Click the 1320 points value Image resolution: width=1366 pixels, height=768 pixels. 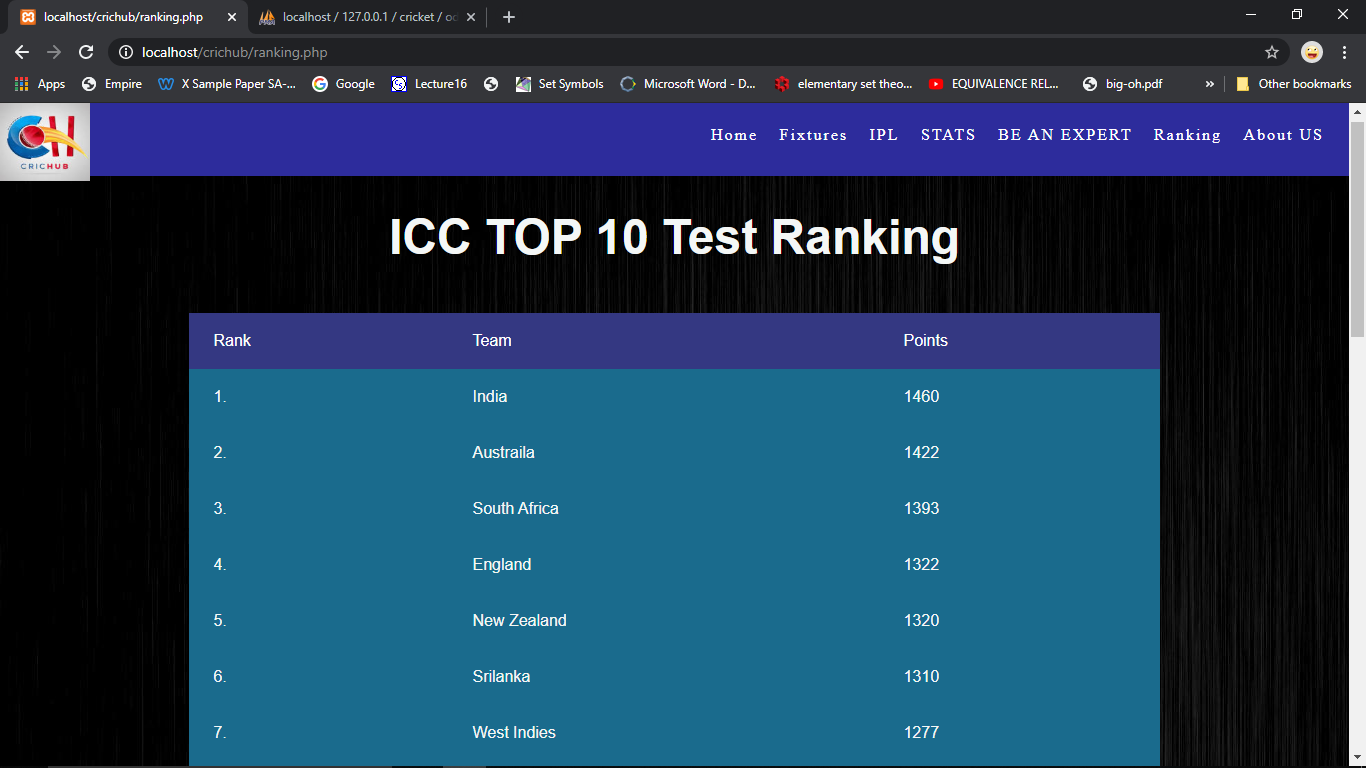(922, 621)
